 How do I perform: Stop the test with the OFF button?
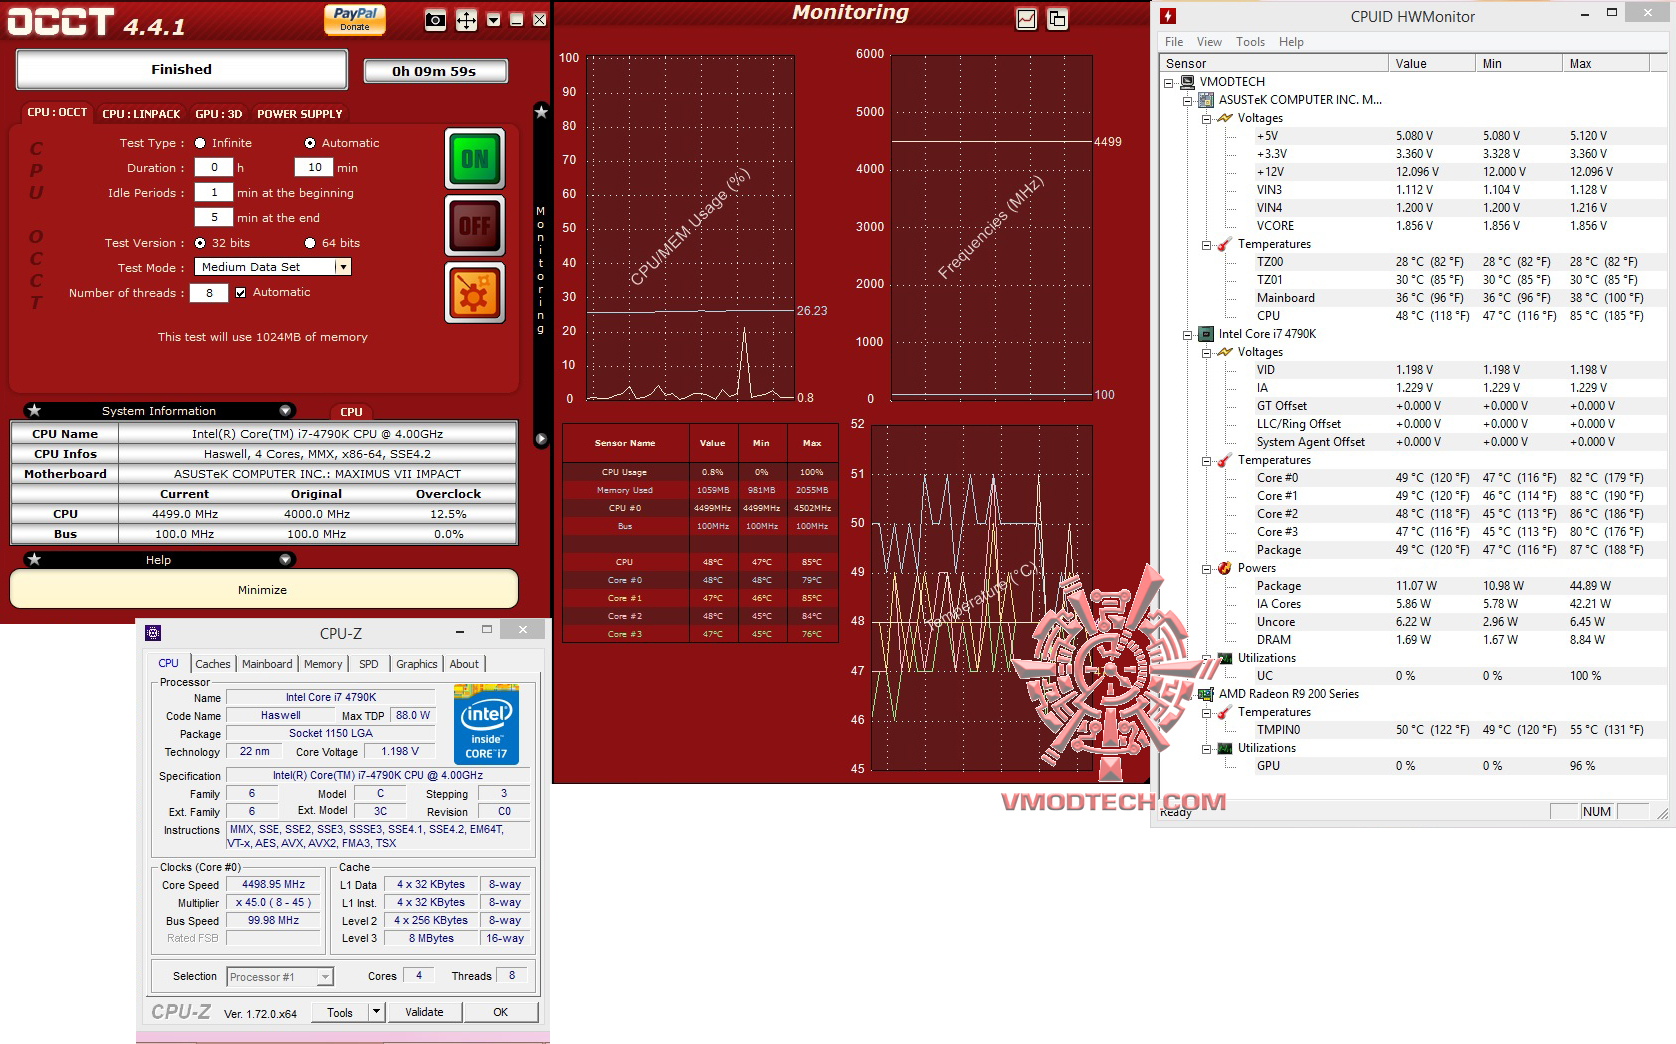474,225
